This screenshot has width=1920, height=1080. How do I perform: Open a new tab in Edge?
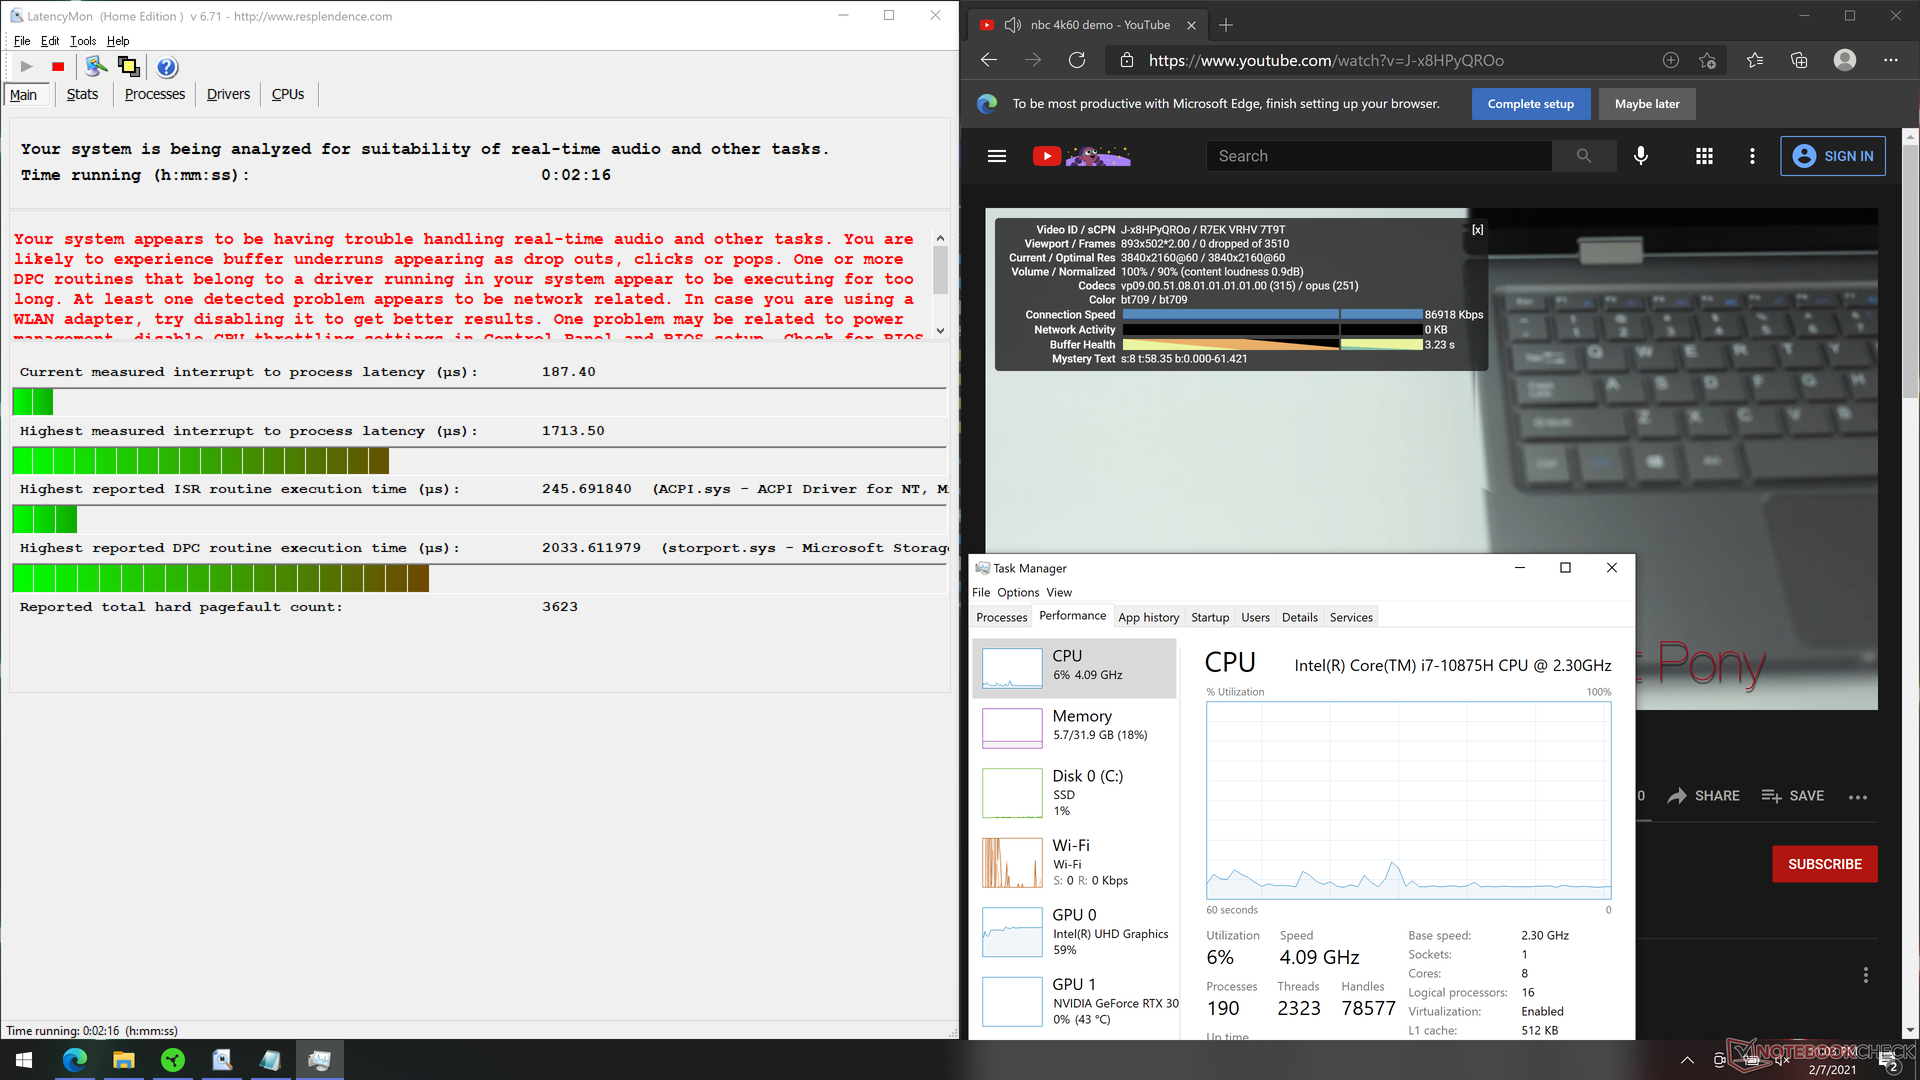coord(1226,25)
